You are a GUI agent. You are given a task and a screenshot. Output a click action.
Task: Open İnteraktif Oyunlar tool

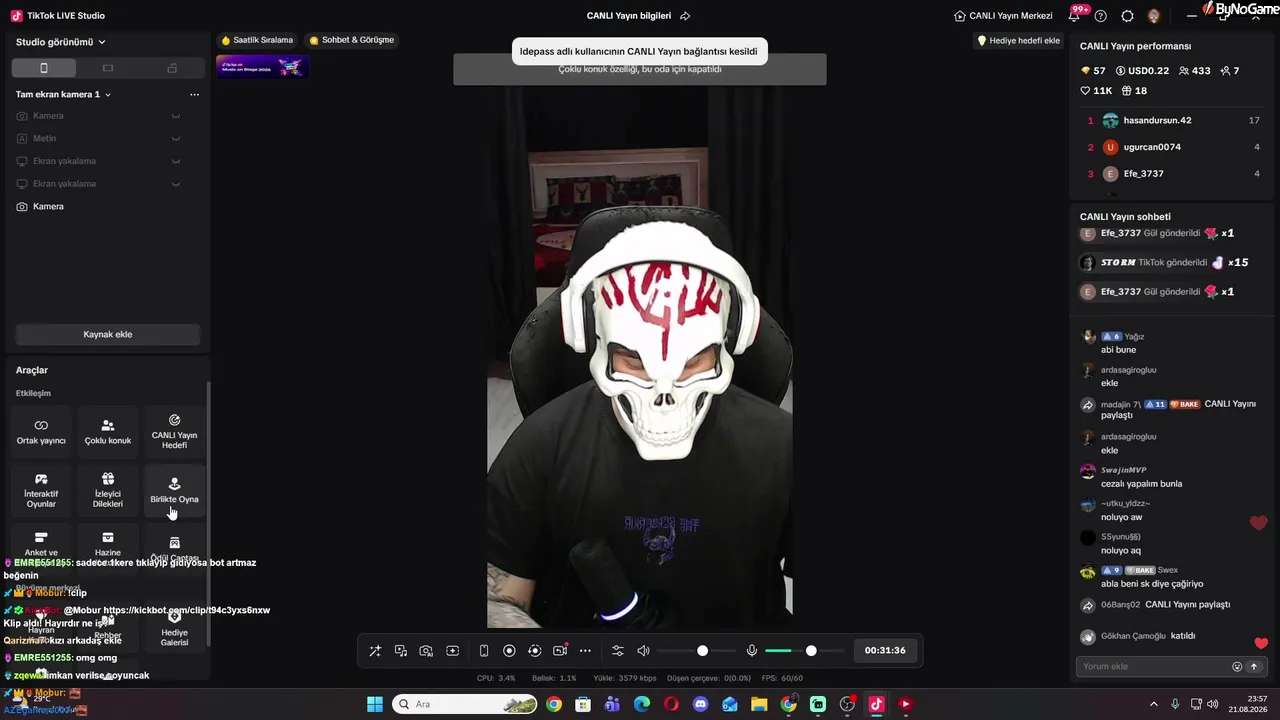41,490
